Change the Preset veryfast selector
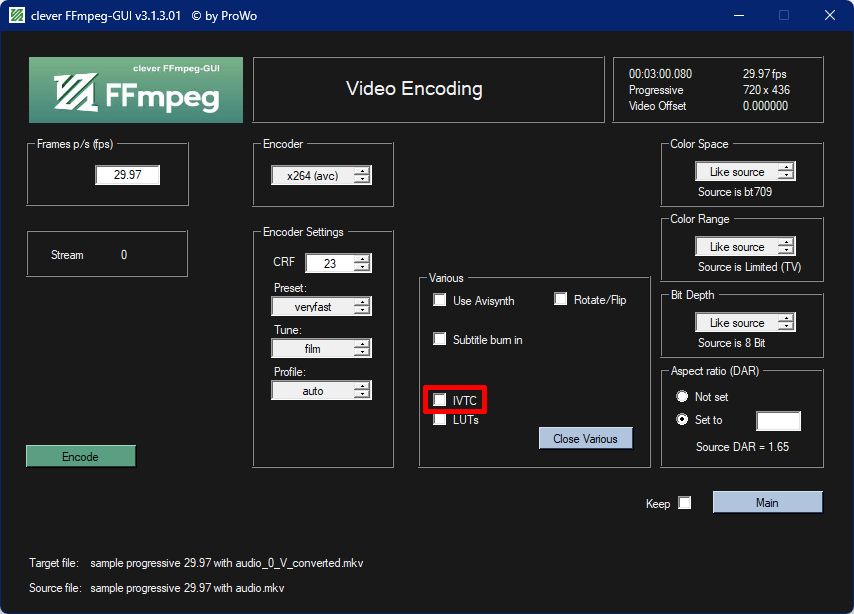Viewport: 854px width, 614px height. pyautogui.click(x=321, y=306)
